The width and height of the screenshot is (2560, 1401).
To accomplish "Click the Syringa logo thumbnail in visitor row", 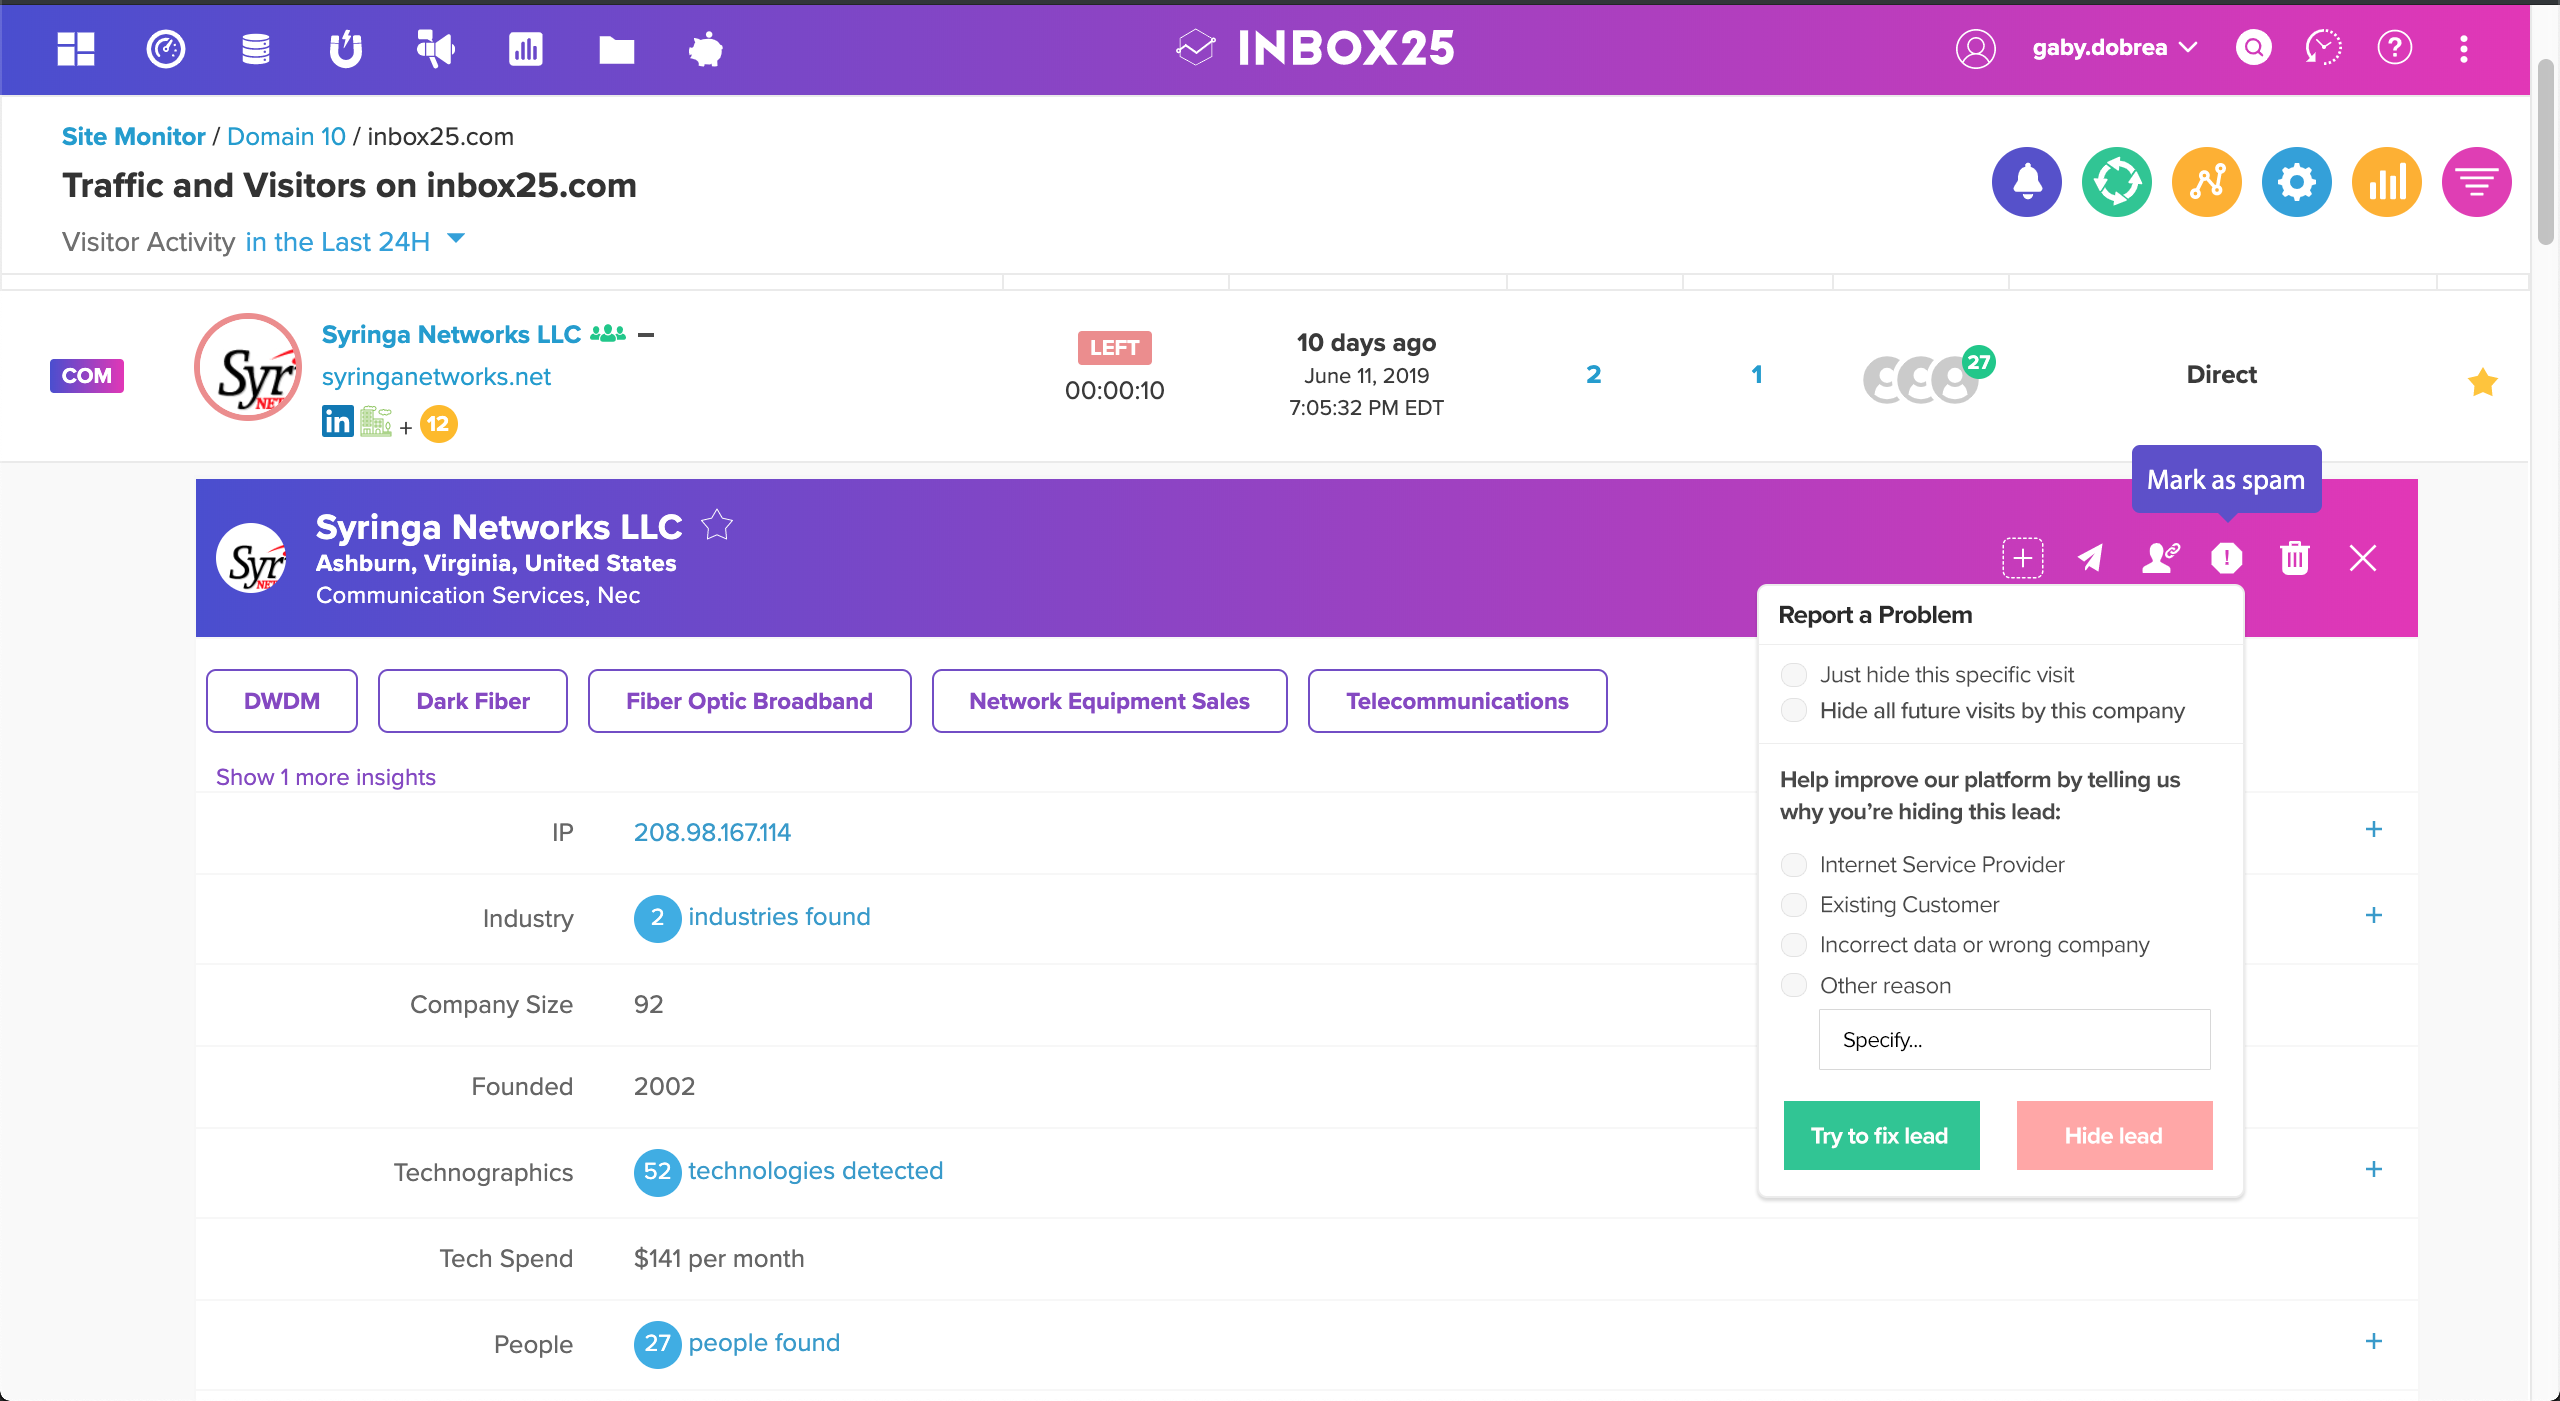I will [x=248, y=368].
